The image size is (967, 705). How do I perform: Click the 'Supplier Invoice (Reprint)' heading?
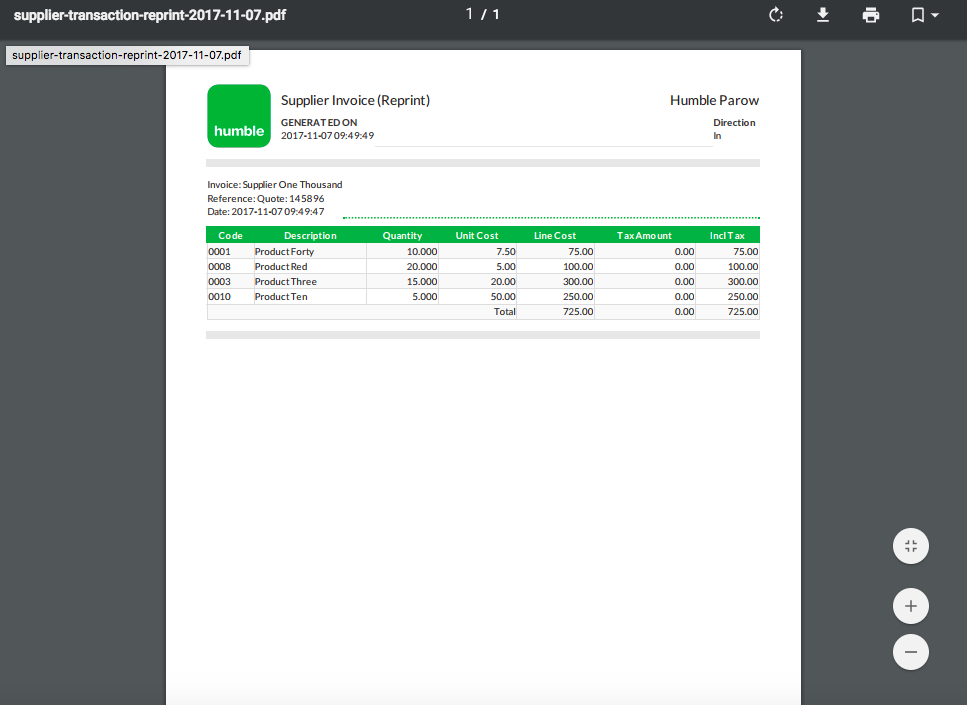tap(355, 101)
